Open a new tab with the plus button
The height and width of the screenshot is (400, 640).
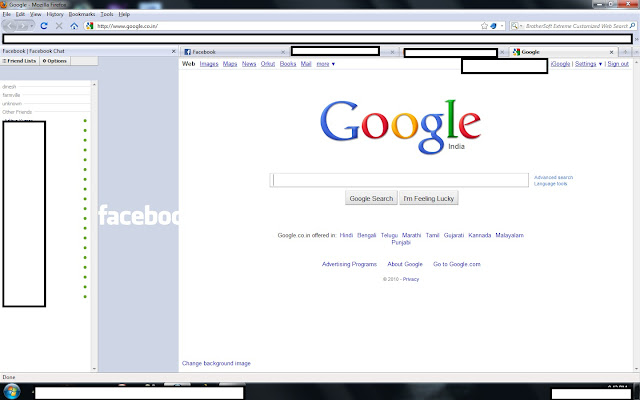click(624, 52)
